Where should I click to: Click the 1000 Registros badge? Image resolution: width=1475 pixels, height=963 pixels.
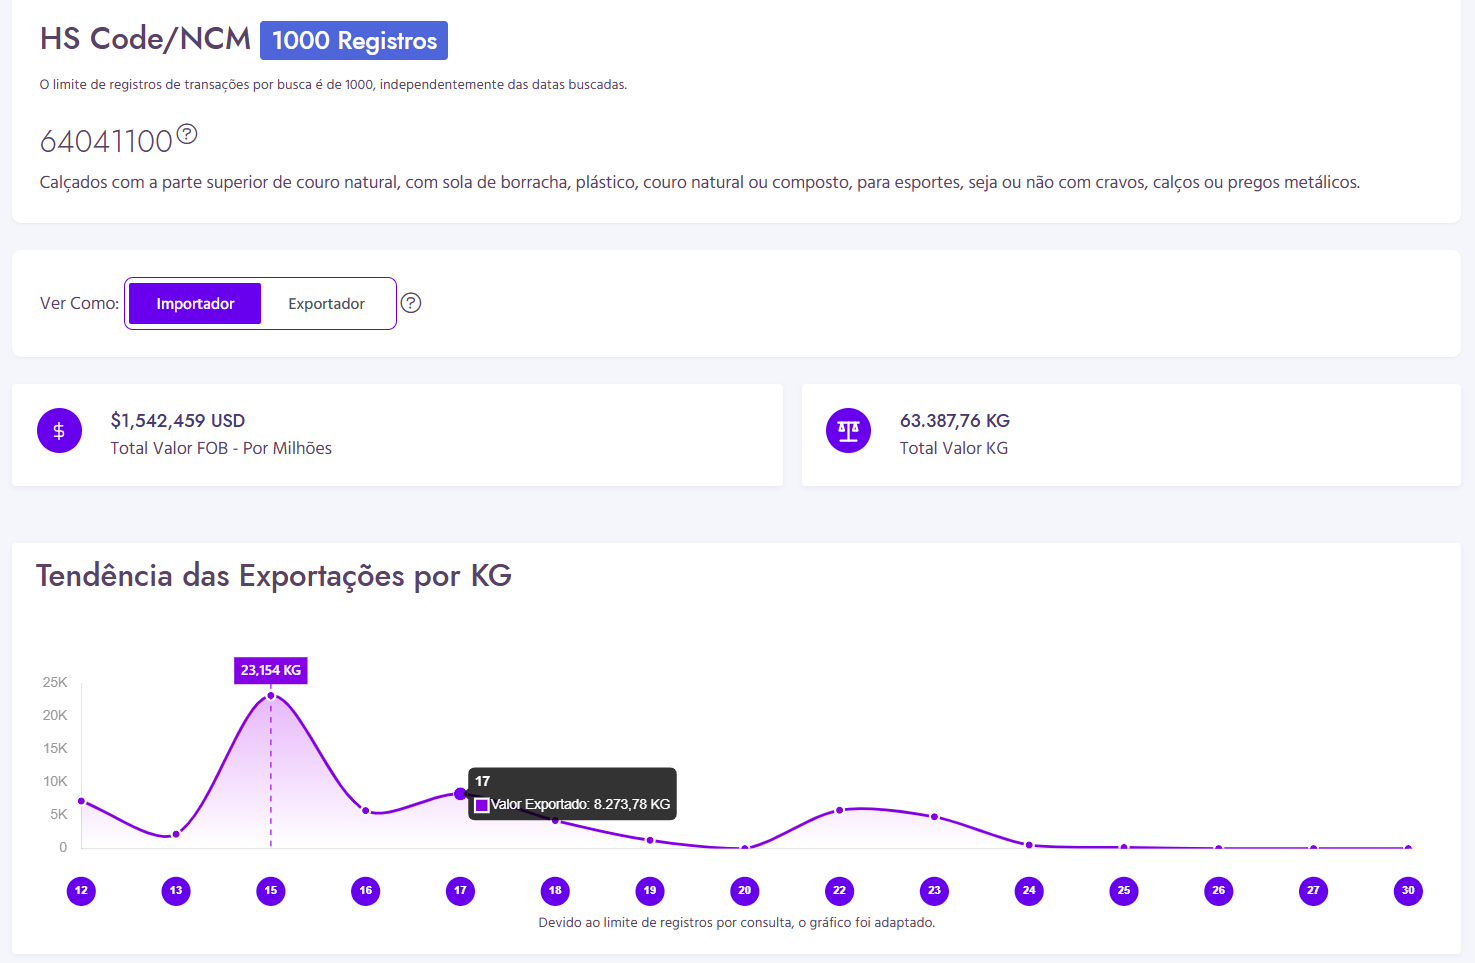click(x=354, y=41)
